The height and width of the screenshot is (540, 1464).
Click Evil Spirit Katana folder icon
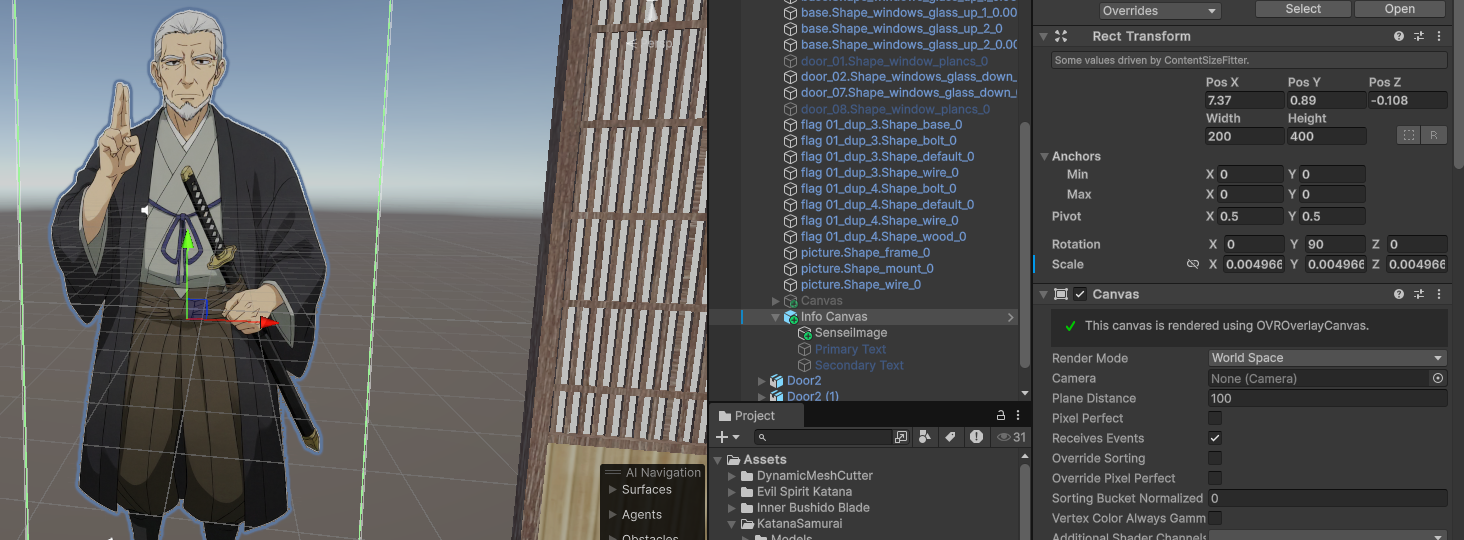pos(747,492)
